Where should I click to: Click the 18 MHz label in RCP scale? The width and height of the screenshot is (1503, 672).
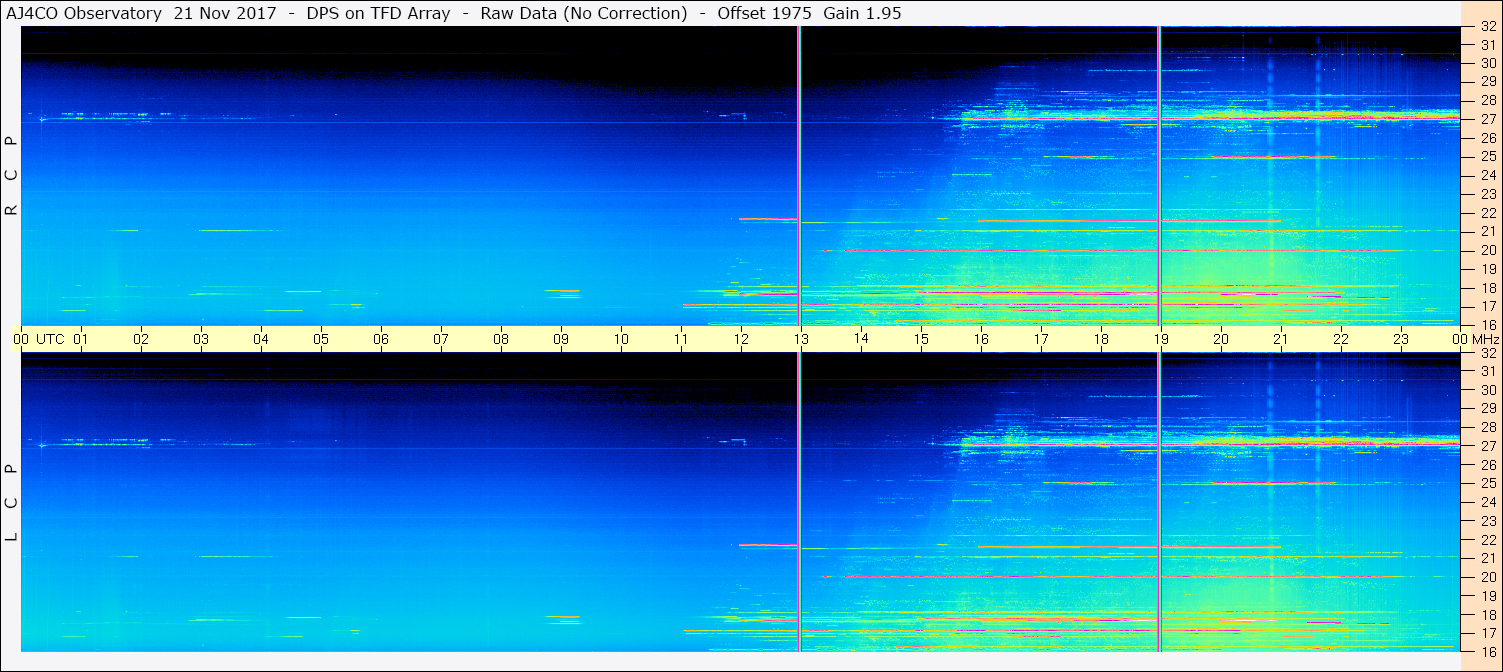pyautogui.click(x=1488, y=288)
